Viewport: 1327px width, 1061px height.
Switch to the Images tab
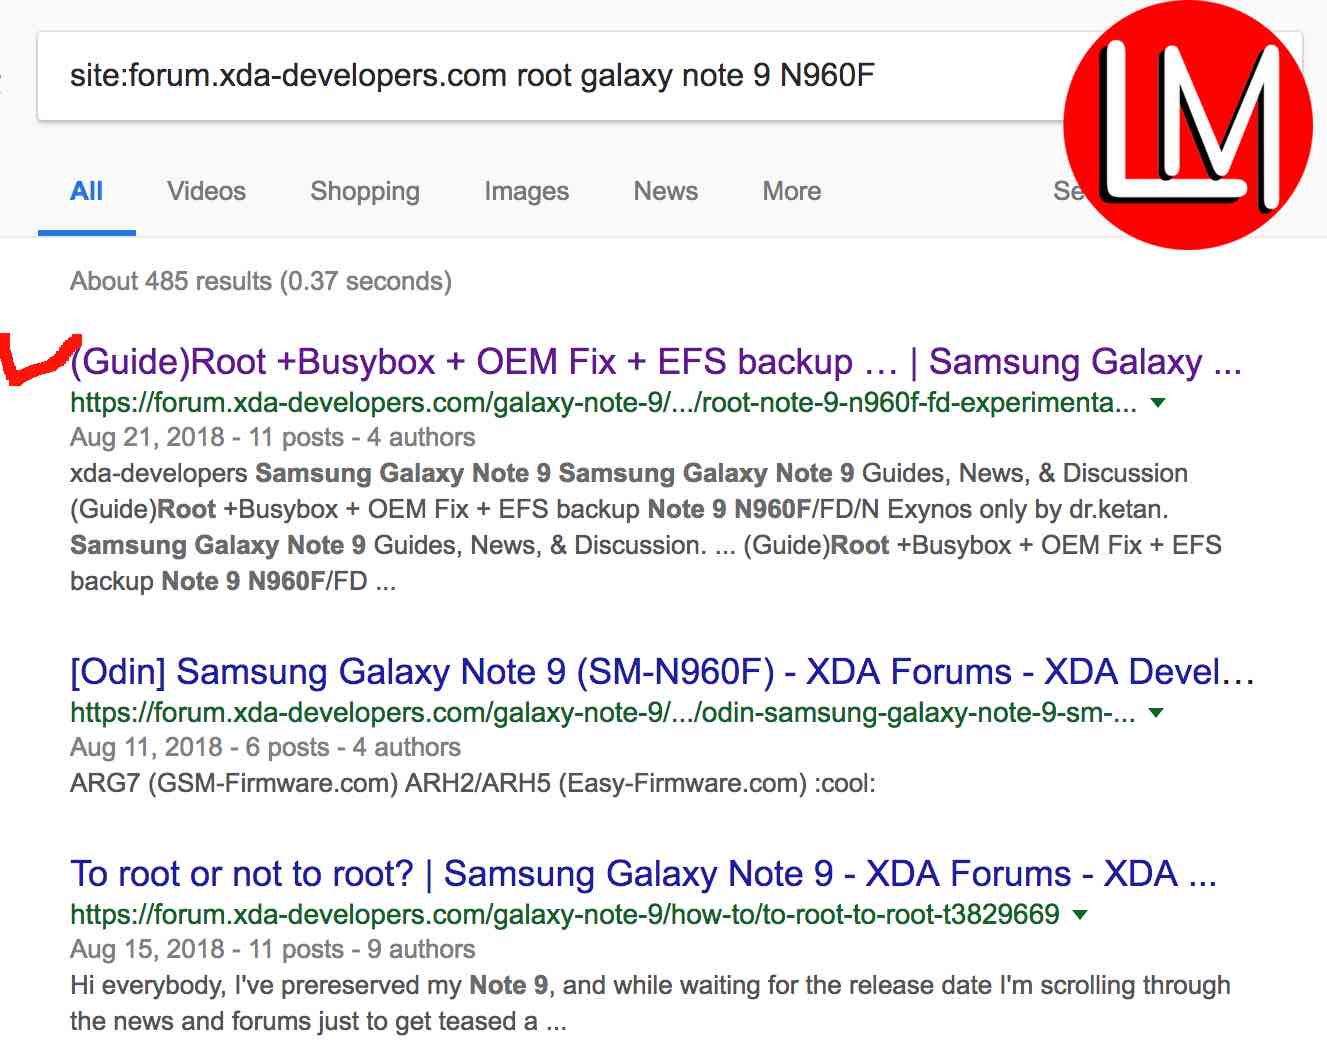[526, 191]
